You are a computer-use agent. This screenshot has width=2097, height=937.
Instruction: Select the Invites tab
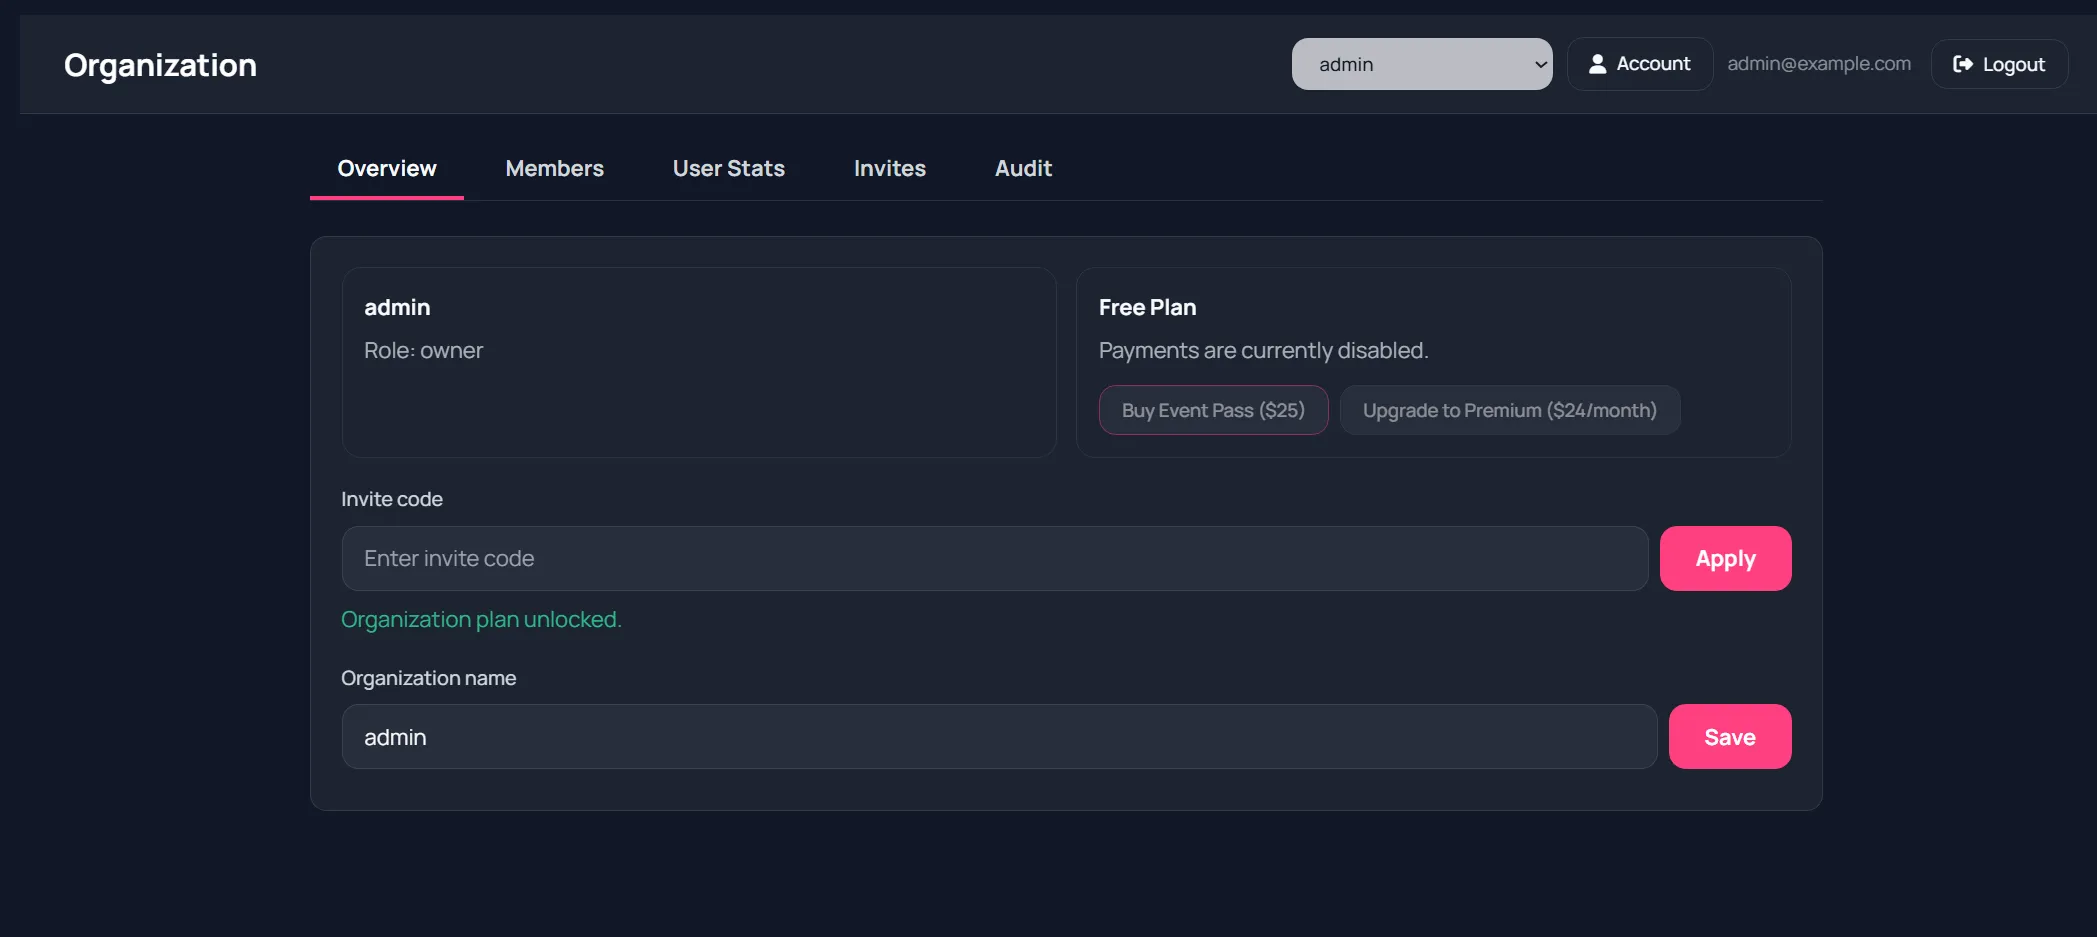coord(889,168)
